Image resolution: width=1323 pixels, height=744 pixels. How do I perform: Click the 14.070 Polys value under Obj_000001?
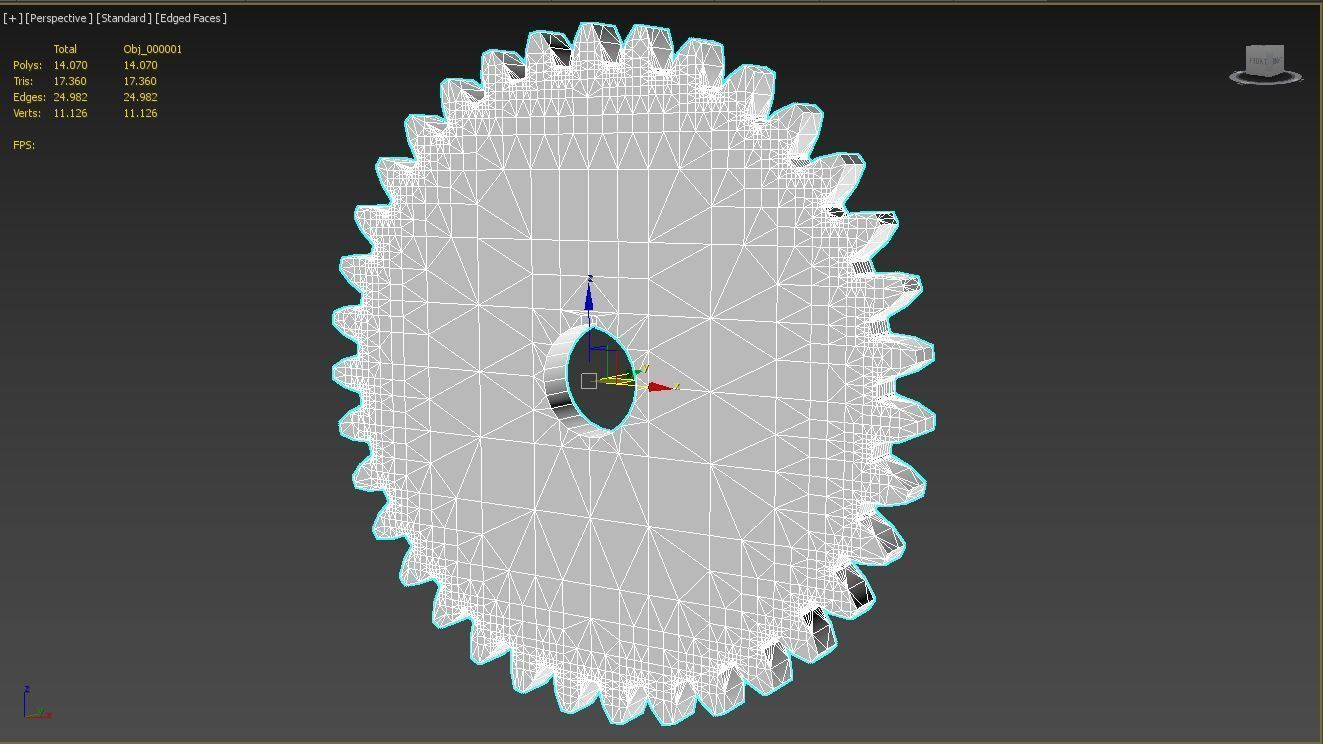coord(140,65)
